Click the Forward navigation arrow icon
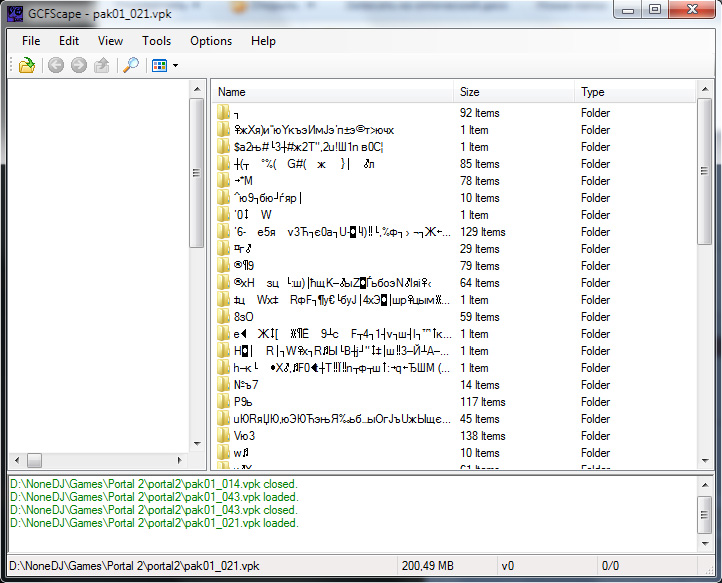Image resolution: width=722 pixels, height=583 pixels. pos(79,65)
